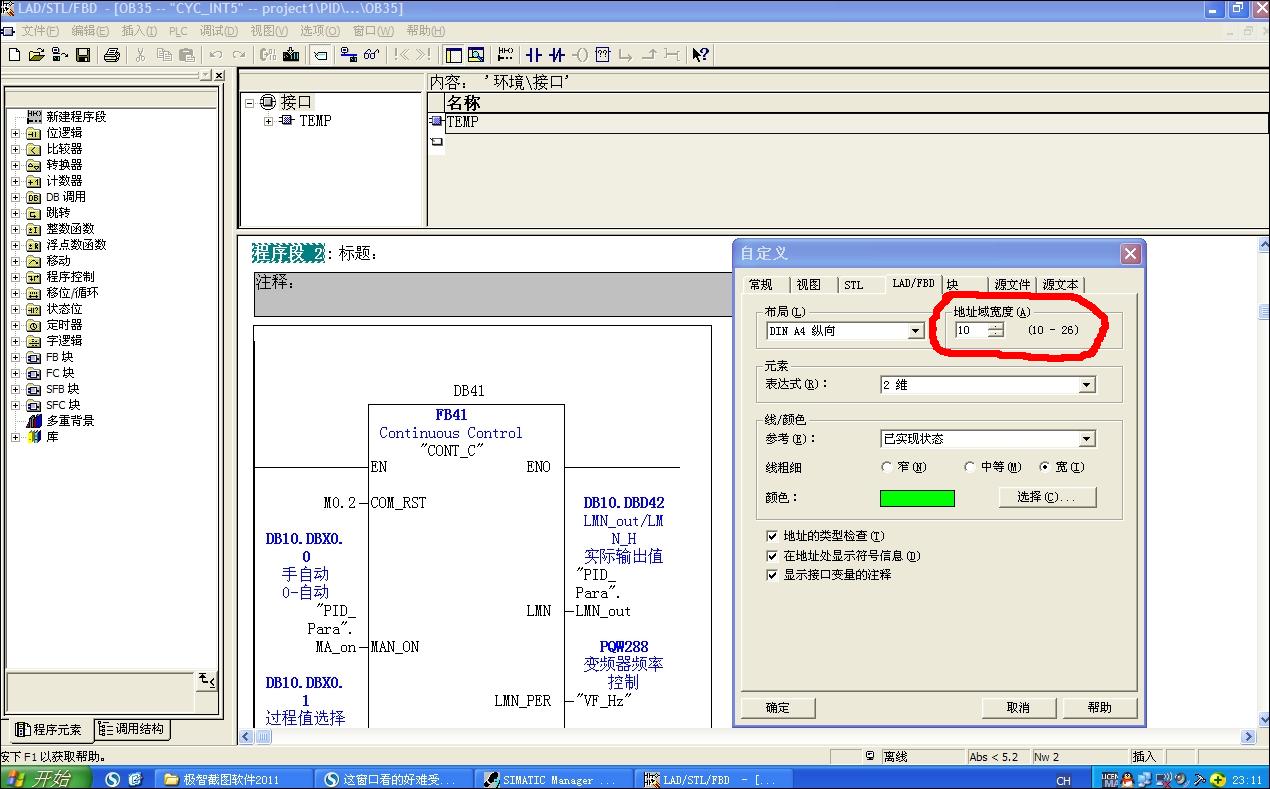Click the green color swatch
The width and height of the screenshot is (1270, 789).
pyautogui.click(x=917, y=498)
